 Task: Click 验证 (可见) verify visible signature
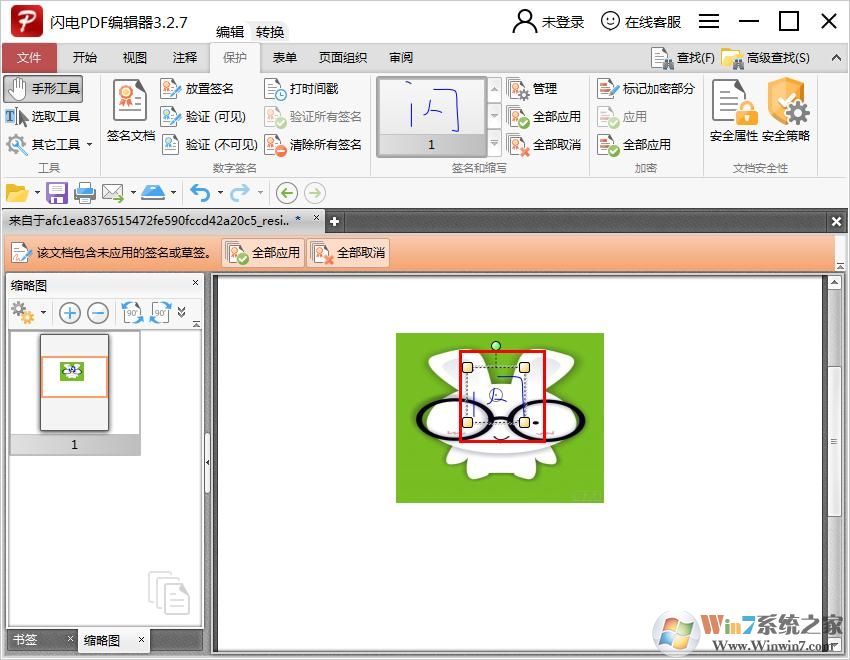click(203, 117)
